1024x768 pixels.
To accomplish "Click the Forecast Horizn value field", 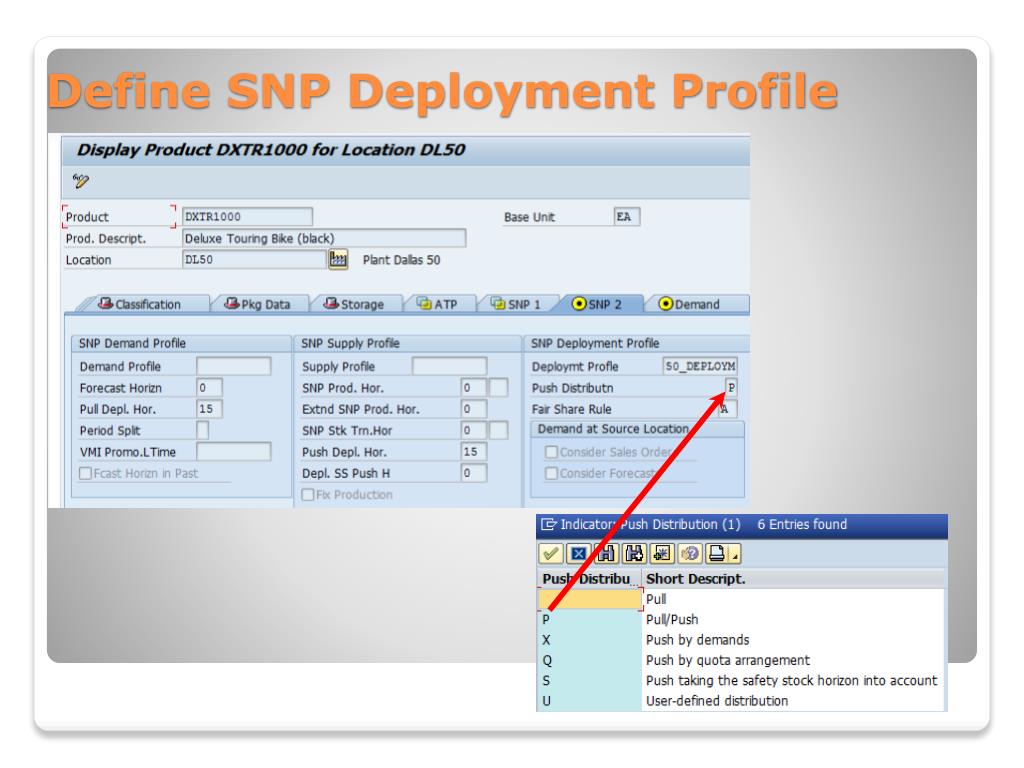I will coord(209,388).
